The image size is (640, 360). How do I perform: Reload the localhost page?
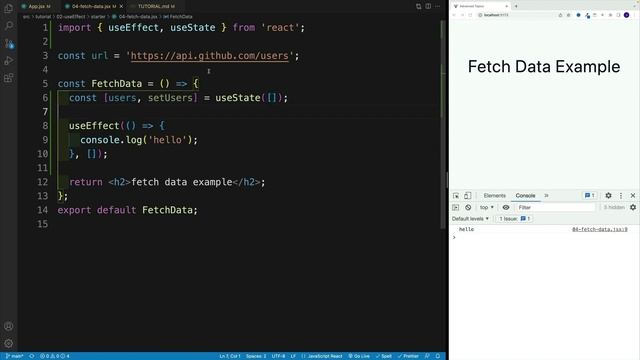470,15
